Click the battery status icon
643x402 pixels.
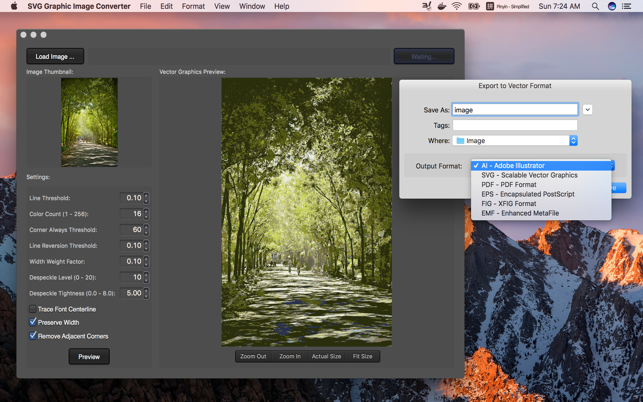(x=473, y=6)
